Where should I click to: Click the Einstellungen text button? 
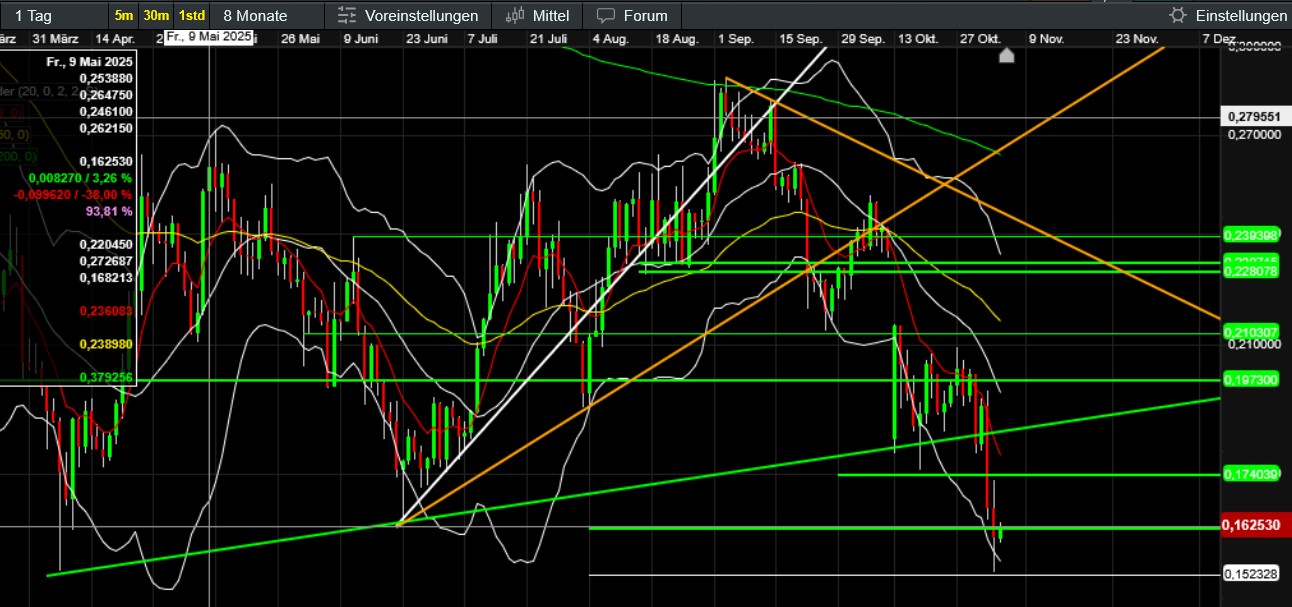click(x=1241, y=16)
